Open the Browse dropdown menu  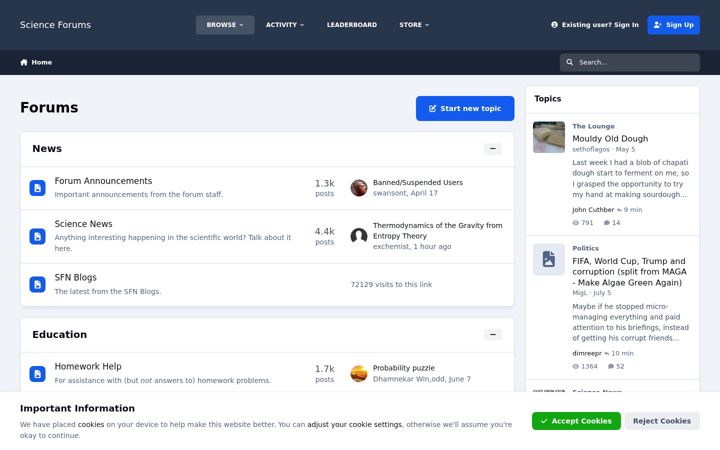[x=225, y=25]
